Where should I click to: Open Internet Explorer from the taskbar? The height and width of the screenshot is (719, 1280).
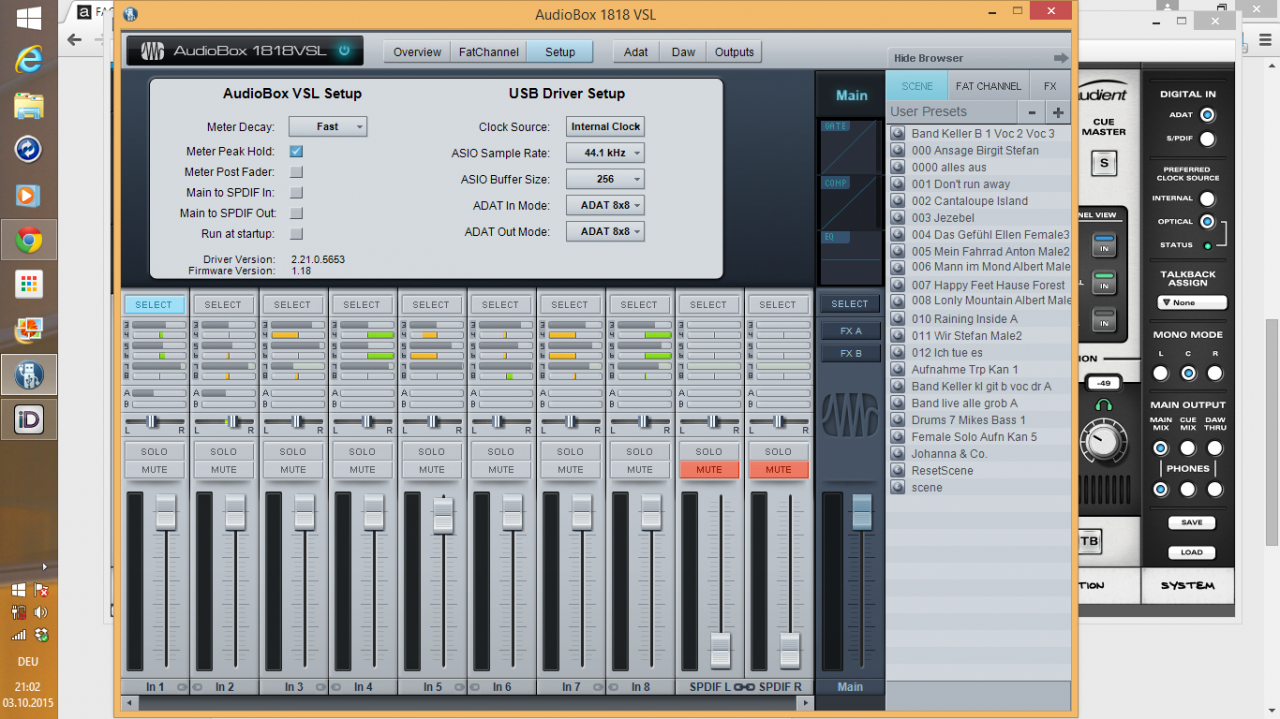(x=28, y=61)
